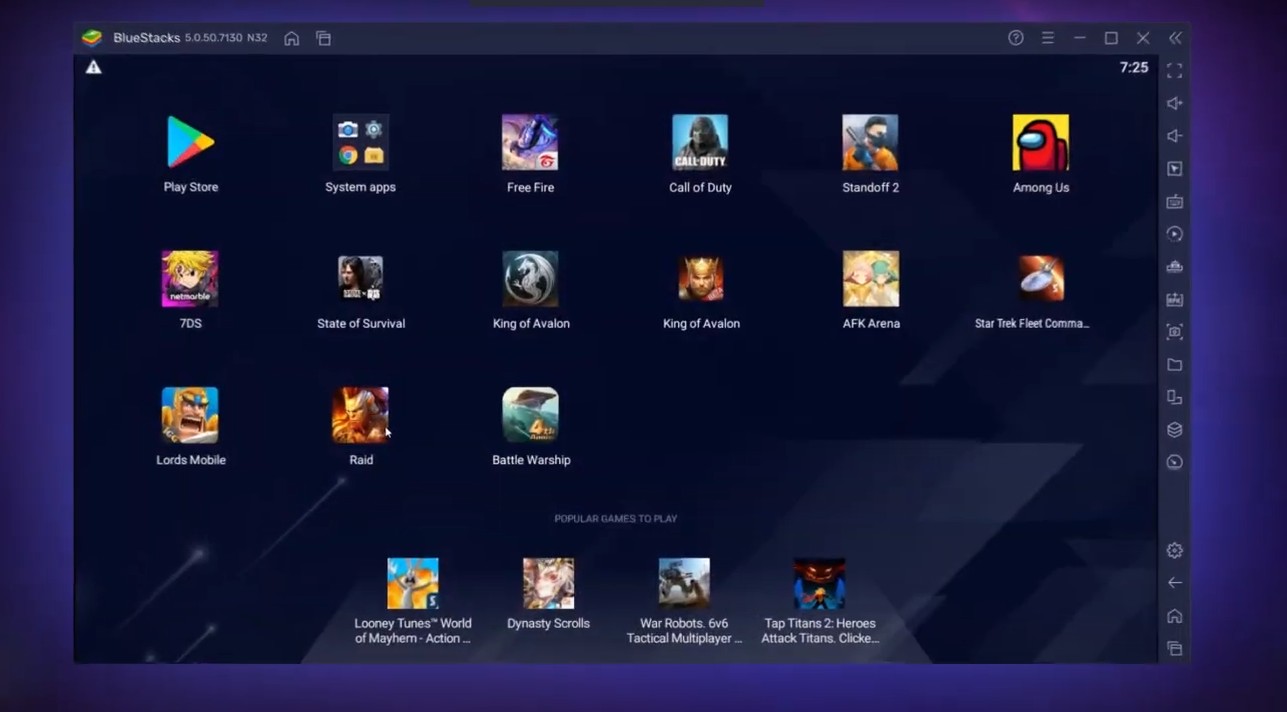The image size is (1287, 712).
Task: Click the warning triangle notification icon
Action: point(93,67)
